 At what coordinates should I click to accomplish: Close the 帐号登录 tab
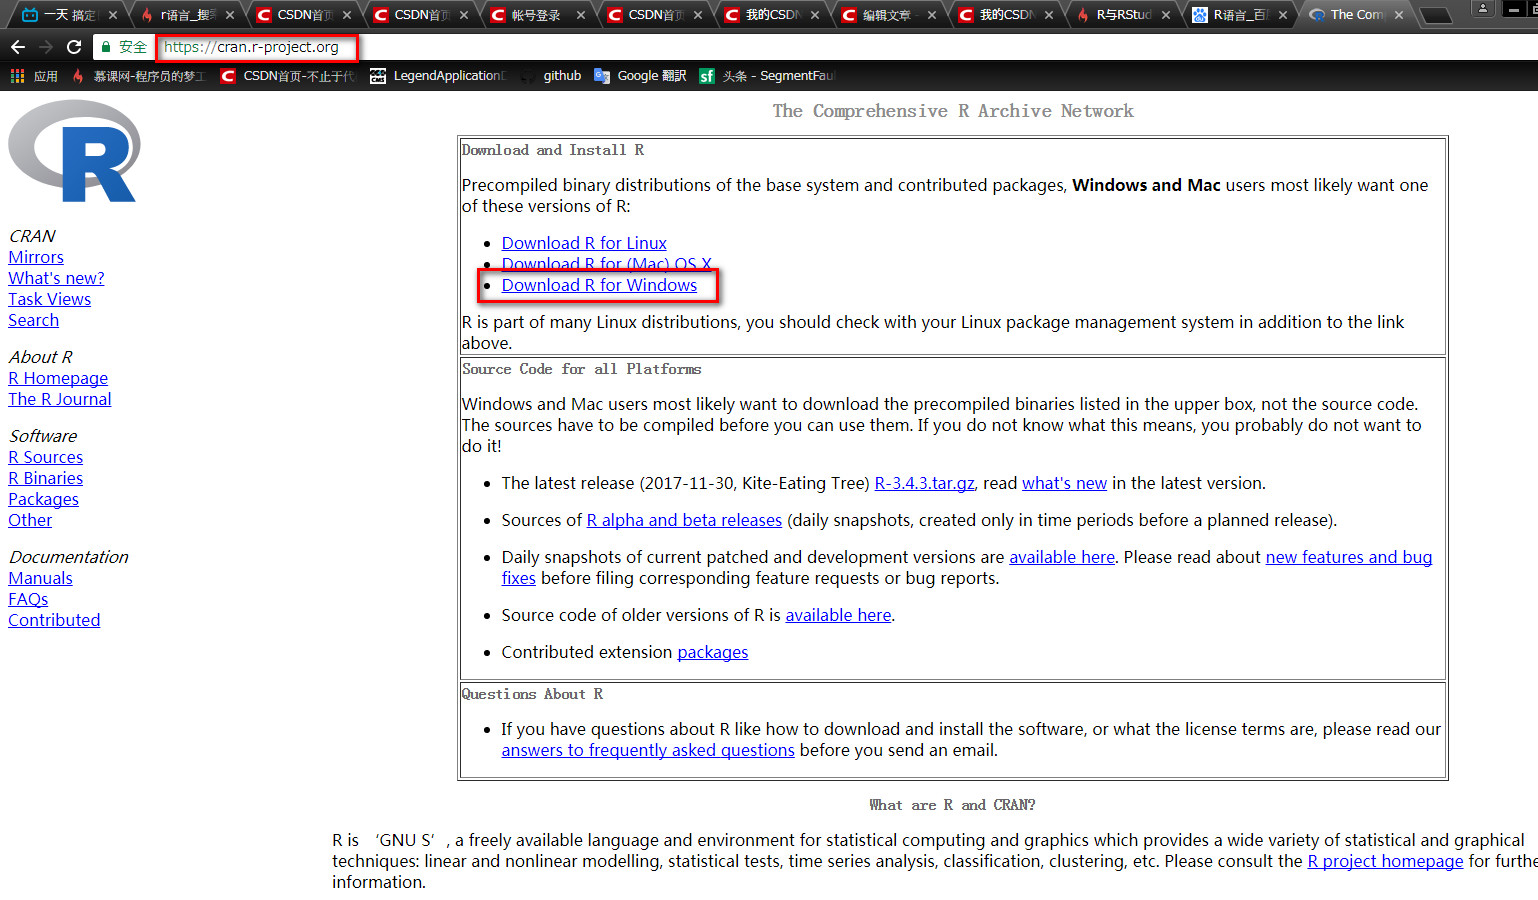coord(581,15)
